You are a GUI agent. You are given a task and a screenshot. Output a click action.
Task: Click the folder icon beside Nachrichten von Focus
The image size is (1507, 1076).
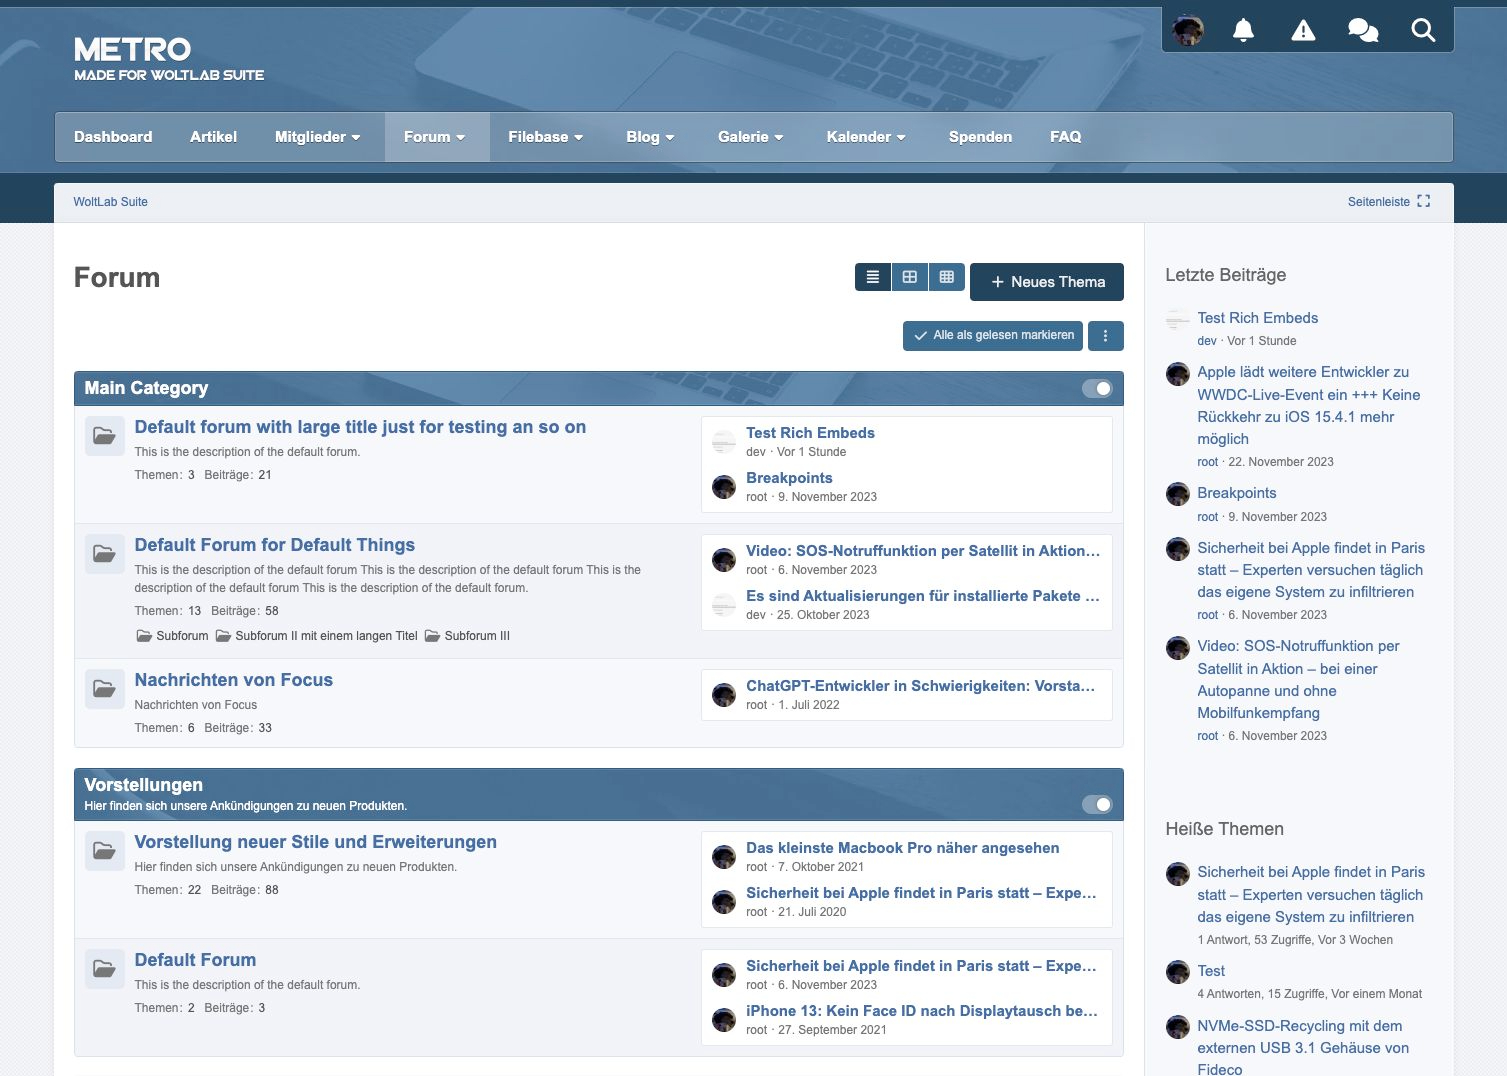point(104,689)
